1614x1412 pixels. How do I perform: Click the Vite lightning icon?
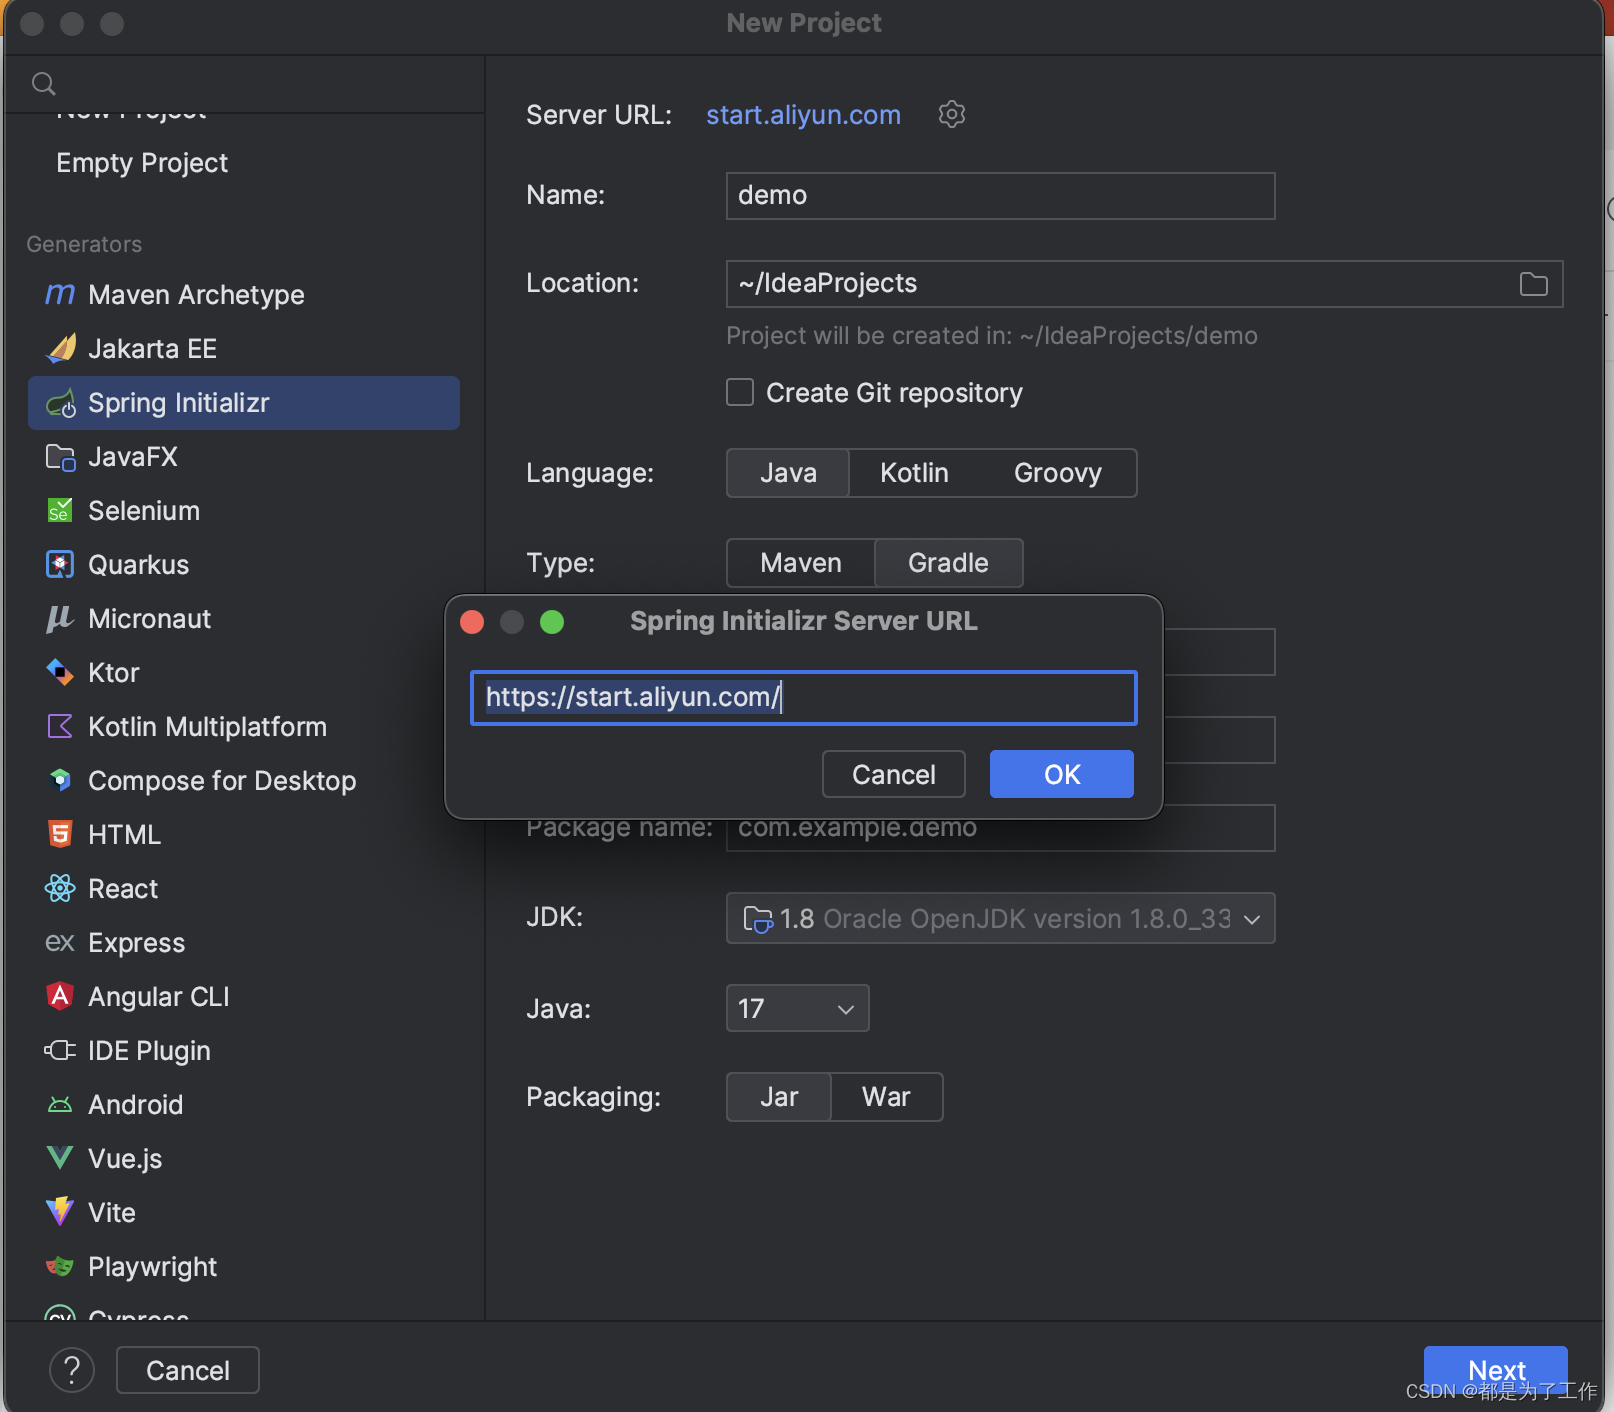pyautogui.click(x=60, y=1212)
